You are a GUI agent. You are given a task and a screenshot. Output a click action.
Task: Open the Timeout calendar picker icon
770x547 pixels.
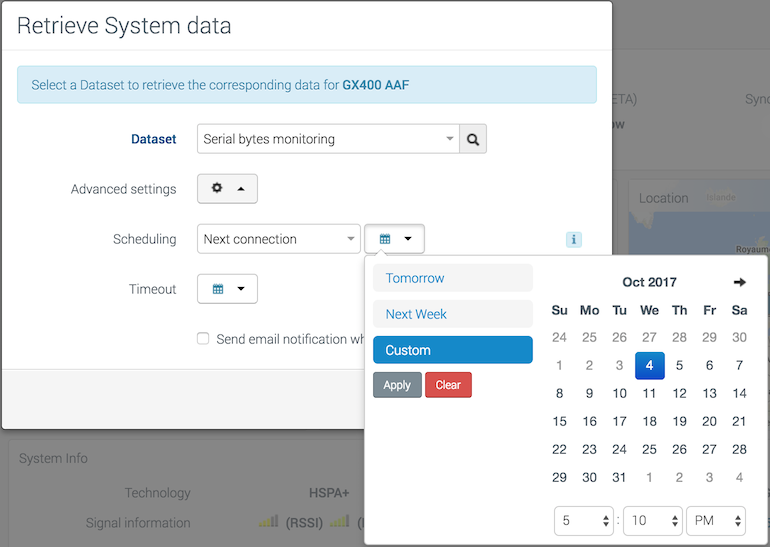pos(227,289)
